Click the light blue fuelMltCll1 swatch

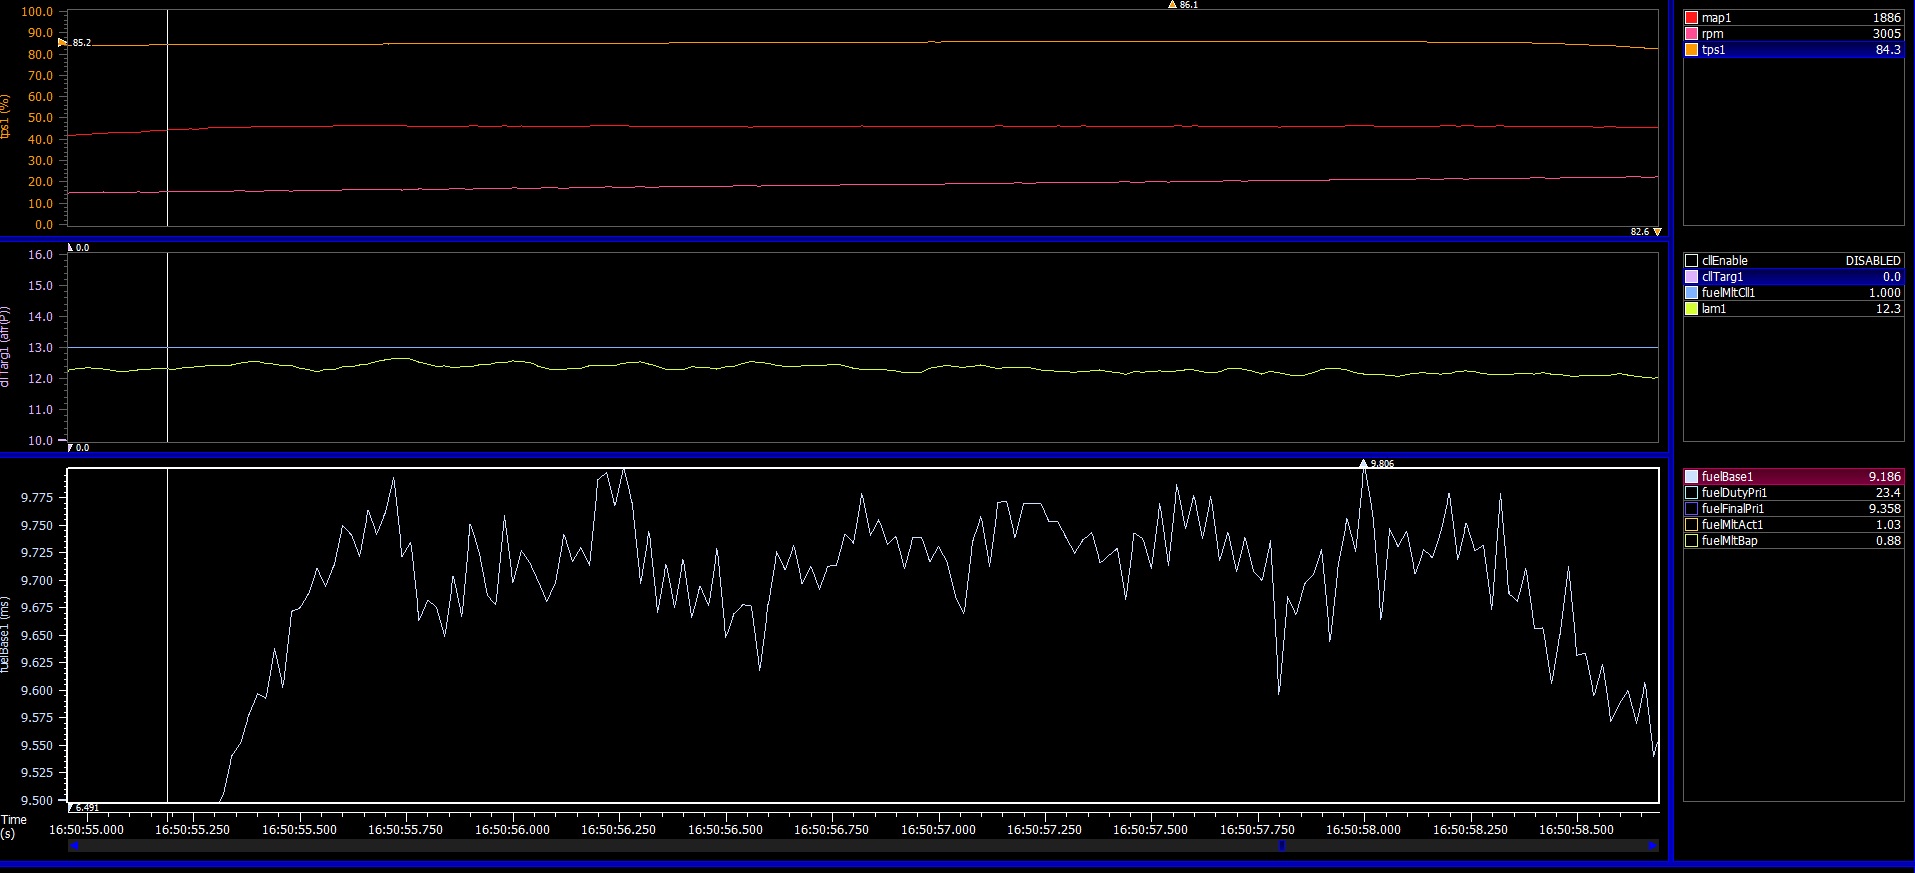1691,293
